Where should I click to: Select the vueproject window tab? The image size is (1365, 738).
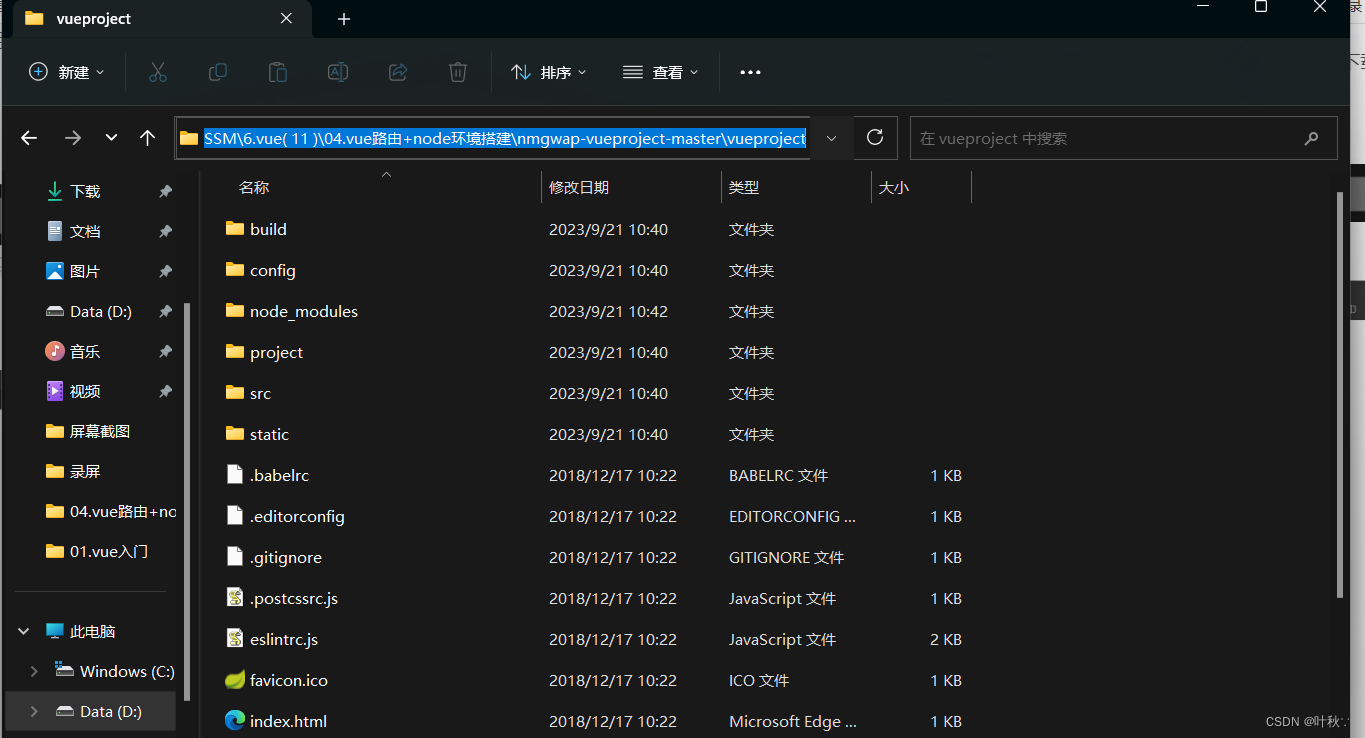coord(163,19)
